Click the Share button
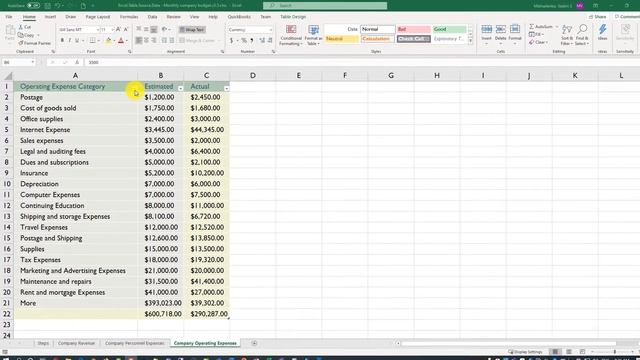Viewport: 640px width, 360px height. click(x=598, y=17)
